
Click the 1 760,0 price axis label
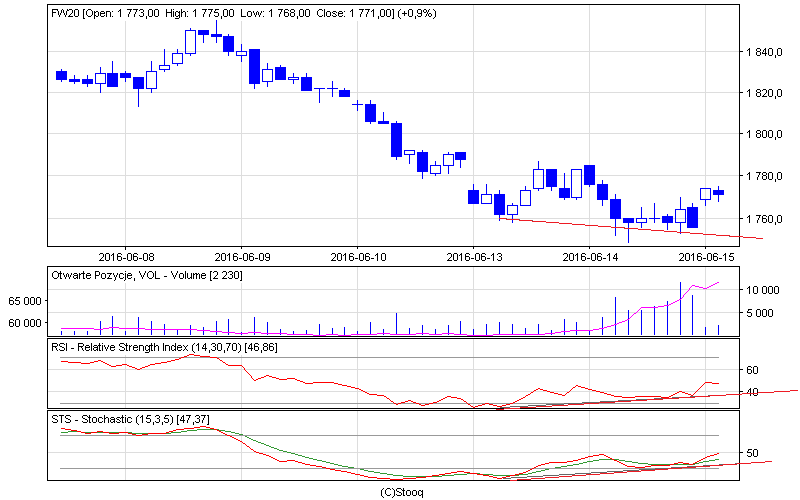[x=764, y=219]
